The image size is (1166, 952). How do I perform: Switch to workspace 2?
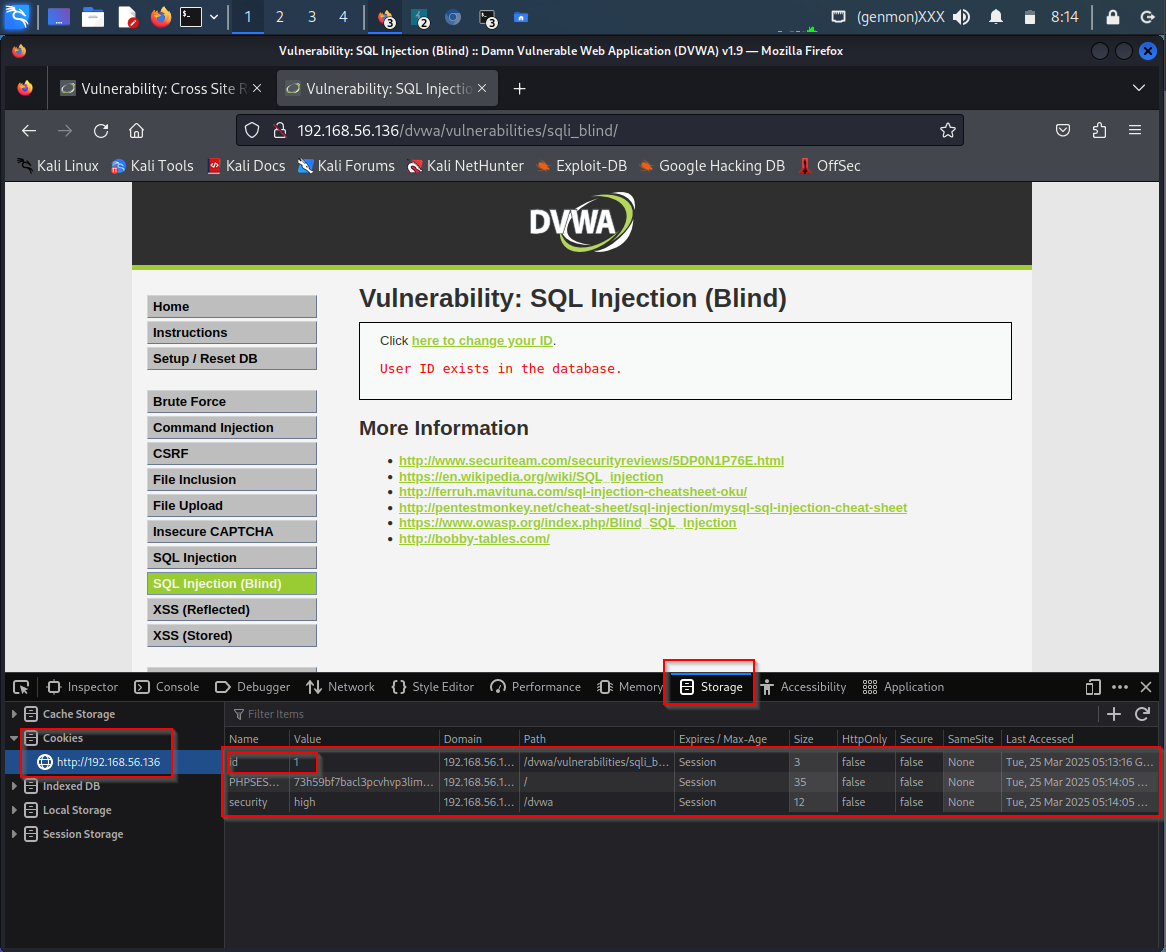coord(280,16)
